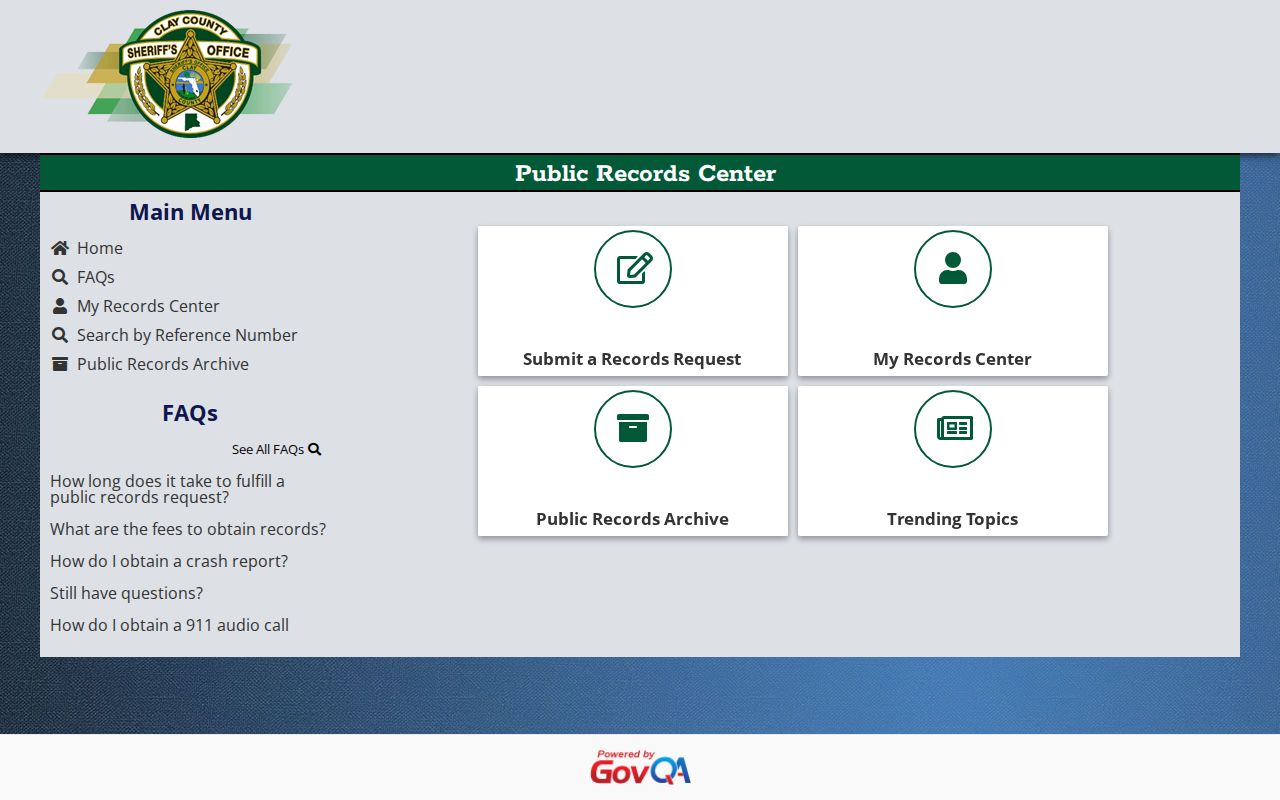Screen dimensions: 1280x800
Task: Click the Main Menu heading
Action: [x=191, y=212]
